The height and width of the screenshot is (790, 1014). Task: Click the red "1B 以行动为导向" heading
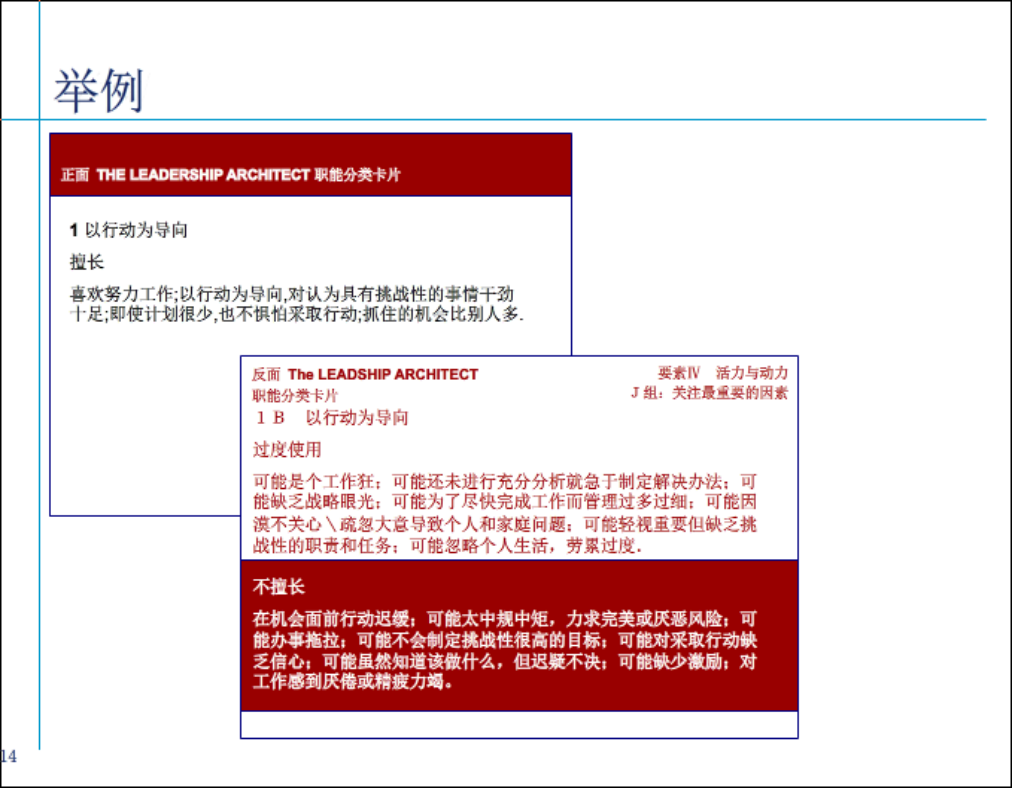tap(332, 418)
